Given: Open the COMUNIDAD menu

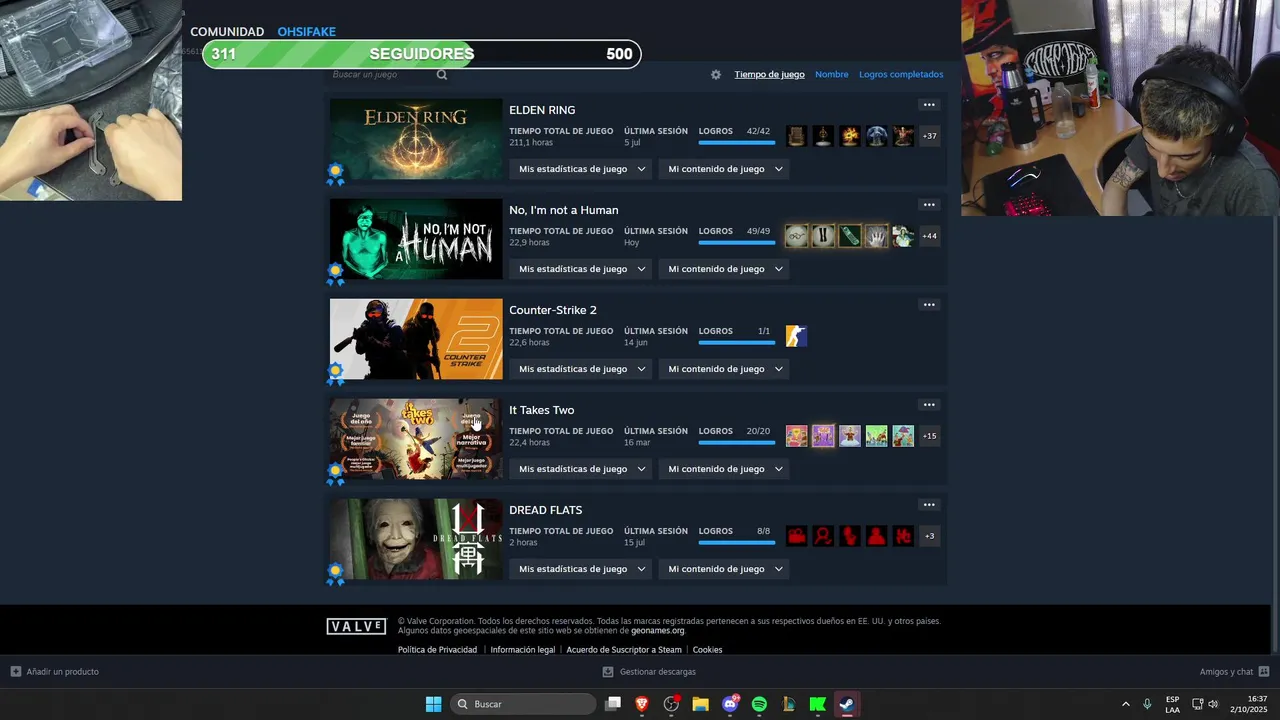Looking at the screenshot, I should click(227, 32).
